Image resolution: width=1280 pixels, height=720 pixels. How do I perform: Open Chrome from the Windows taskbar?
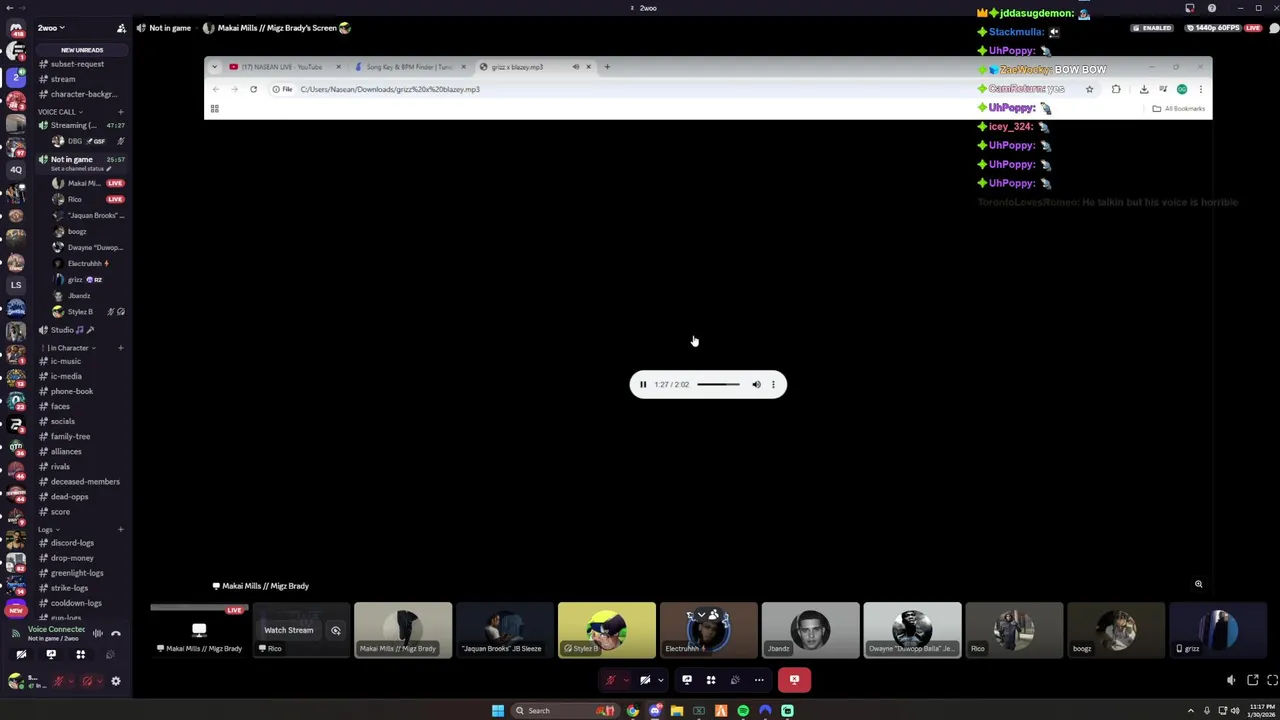pyautogui.click(x=633, y=711)
